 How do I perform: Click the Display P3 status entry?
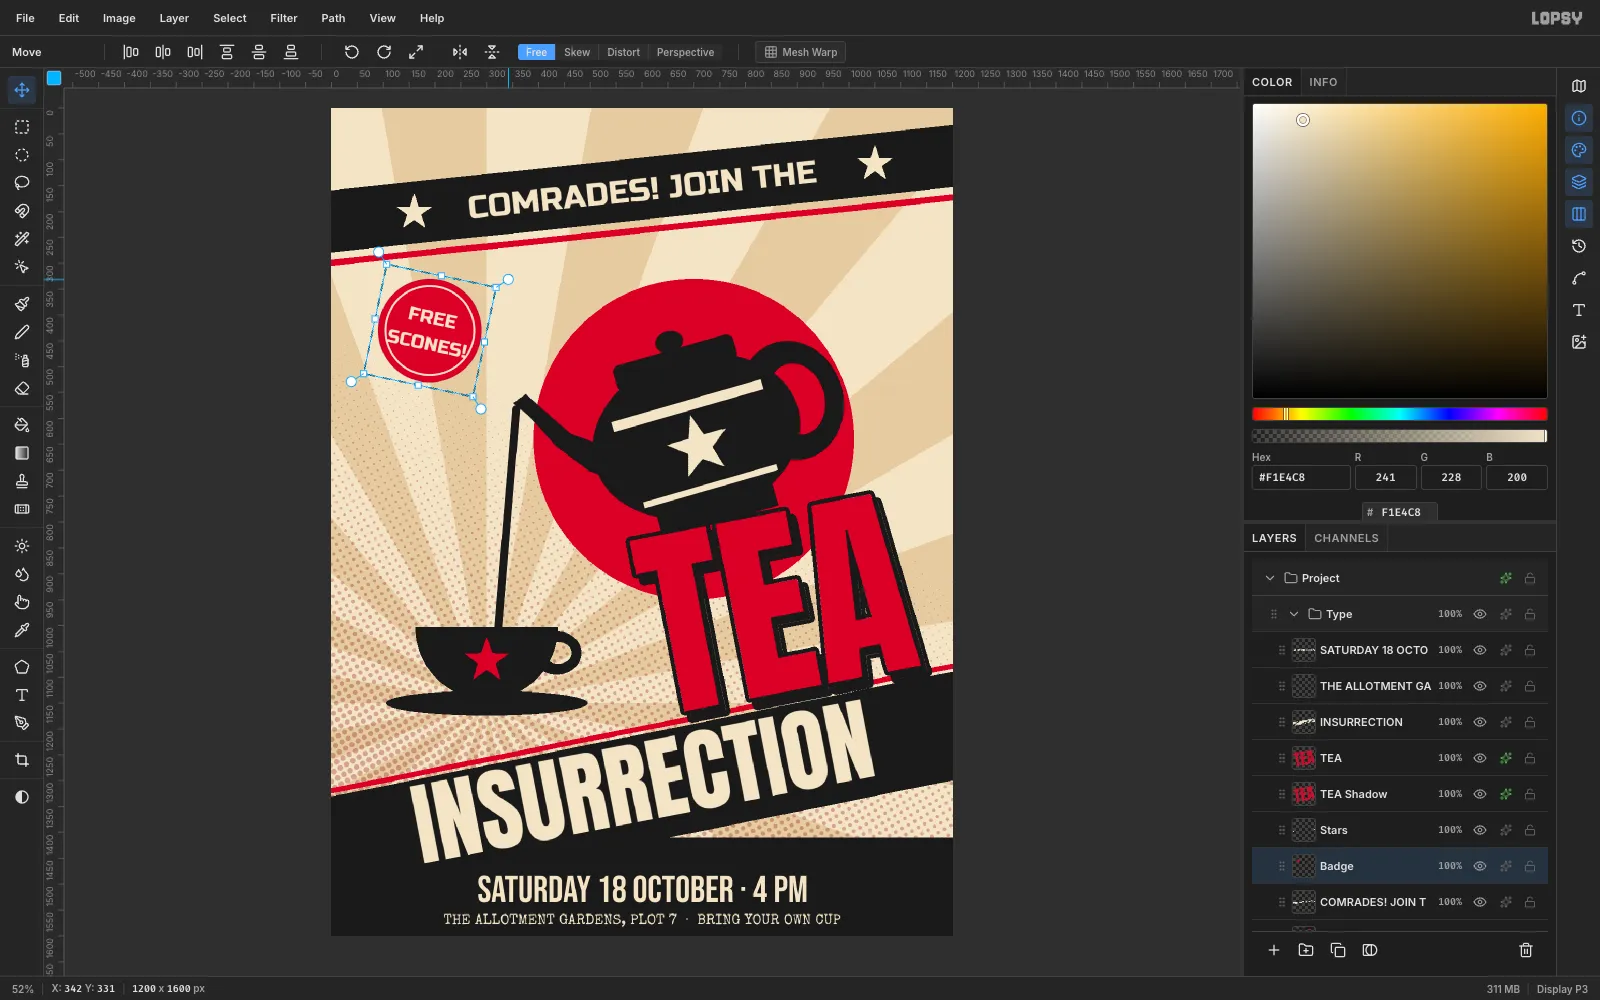click(1562, 989)
